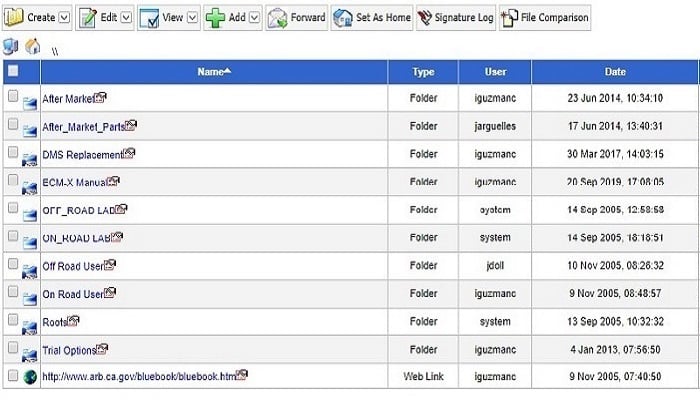Expand the Create dropdown arrow
The width and height of the screenshot is (700, 400).
(x=64, y=18)
